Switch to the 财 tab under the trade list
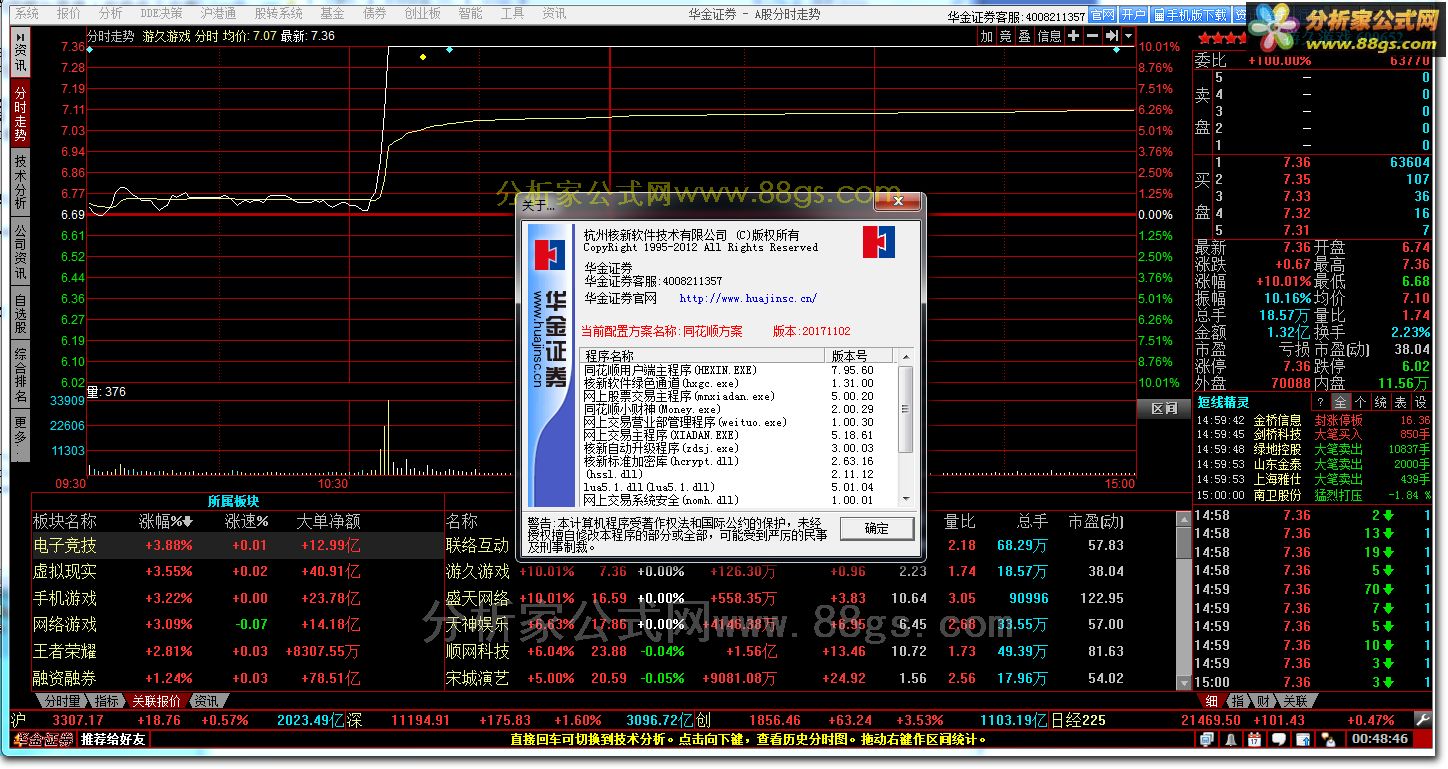This screenshot has height=769, width=1448. [1265, 701]
